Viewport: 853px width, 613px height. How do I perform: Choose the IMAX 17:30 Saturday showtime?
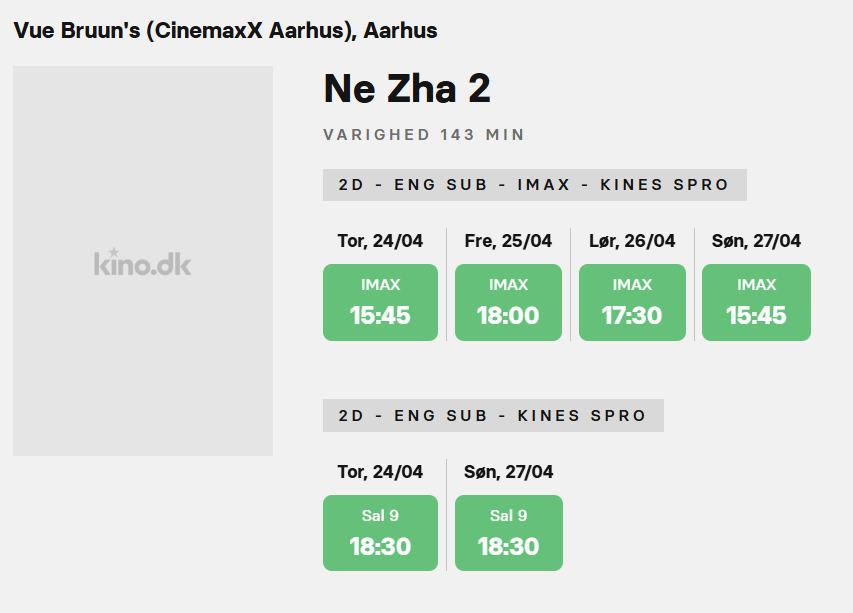point(632,302)
